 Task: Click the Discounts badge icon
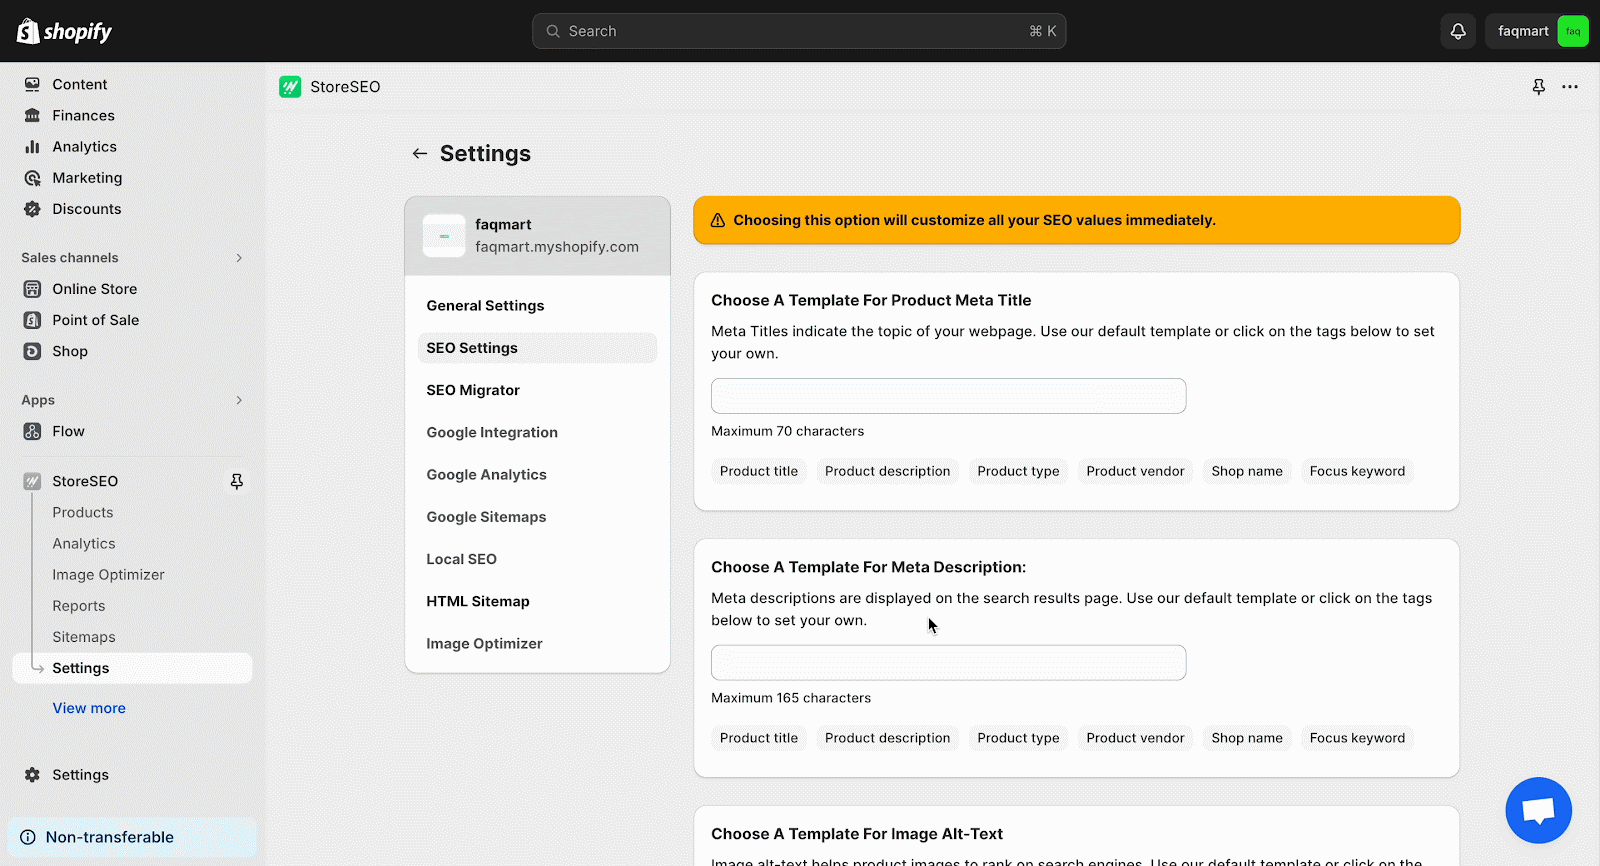pos(32,209)
